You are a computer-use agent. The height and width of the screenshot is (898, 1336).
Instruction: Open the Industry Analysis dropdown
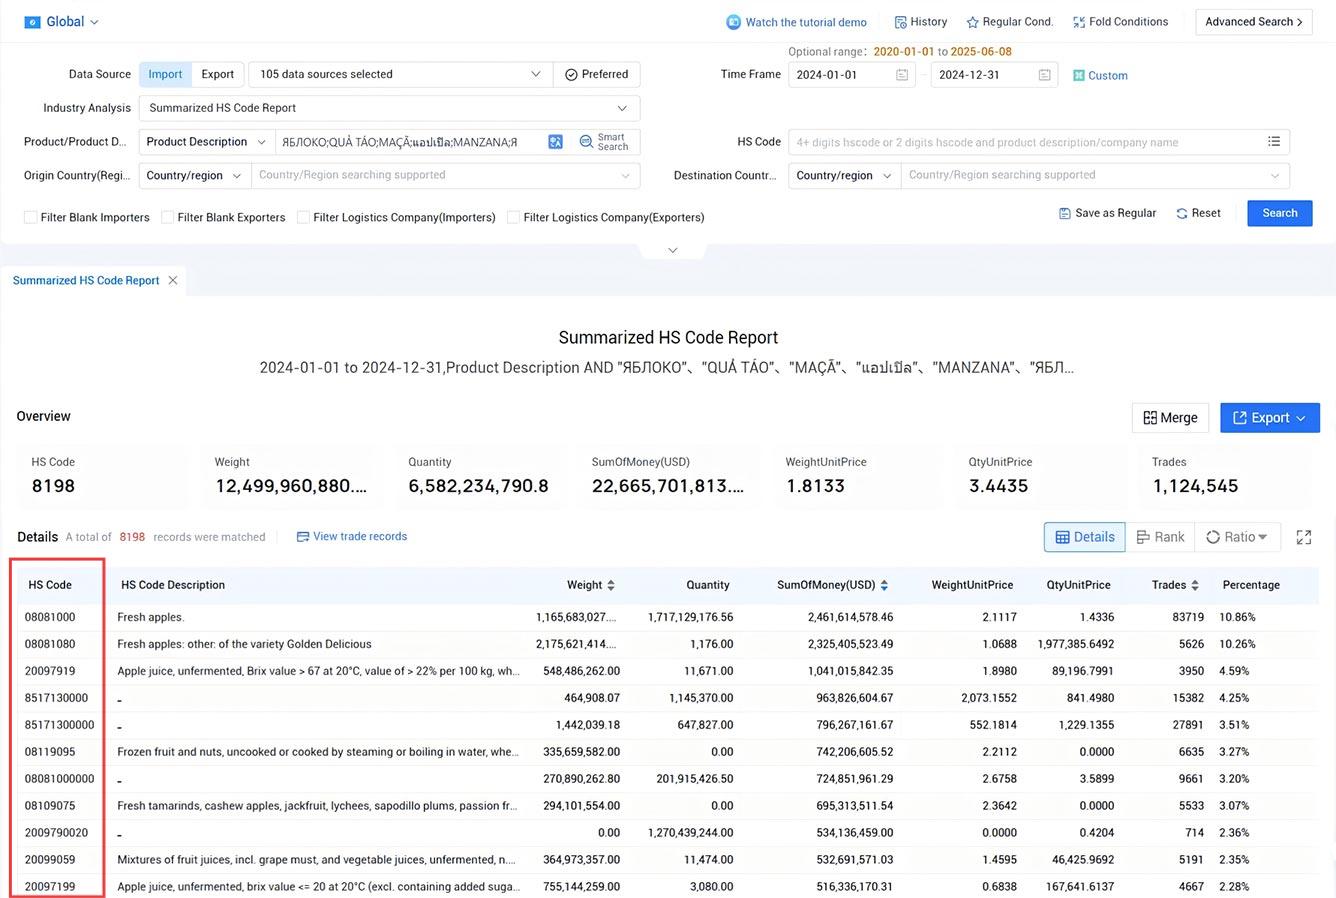click(390, 108)
